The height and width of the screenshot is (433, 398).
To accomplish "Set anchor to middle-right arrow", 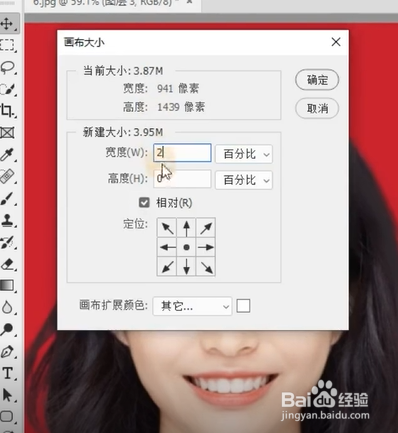I will 206,247.
